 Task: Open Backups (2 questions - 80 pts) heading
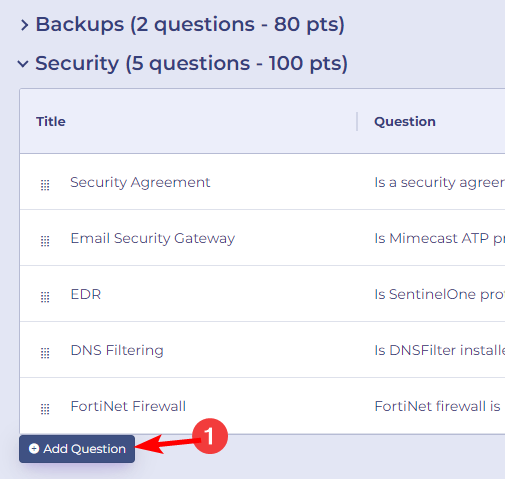[x=190, y=24]
